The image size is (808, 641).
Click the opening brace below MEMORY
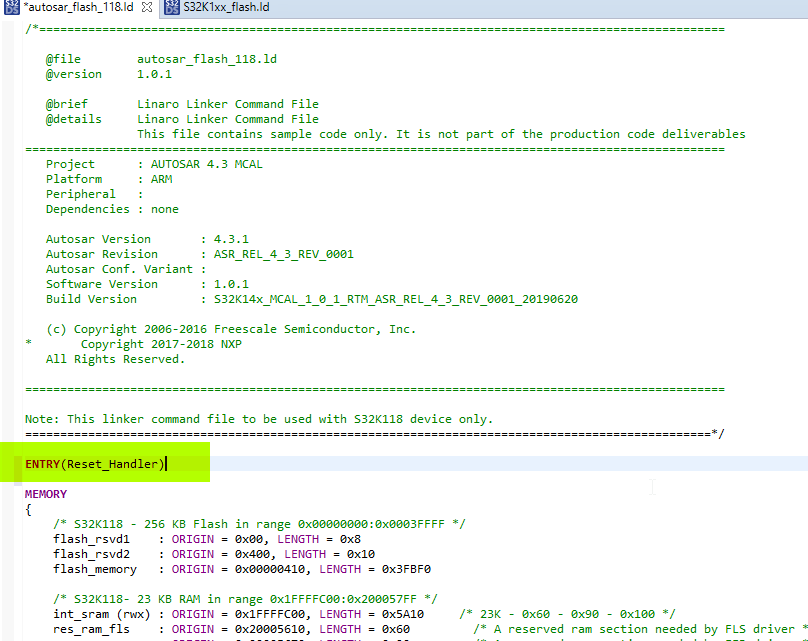pos(28,510)
